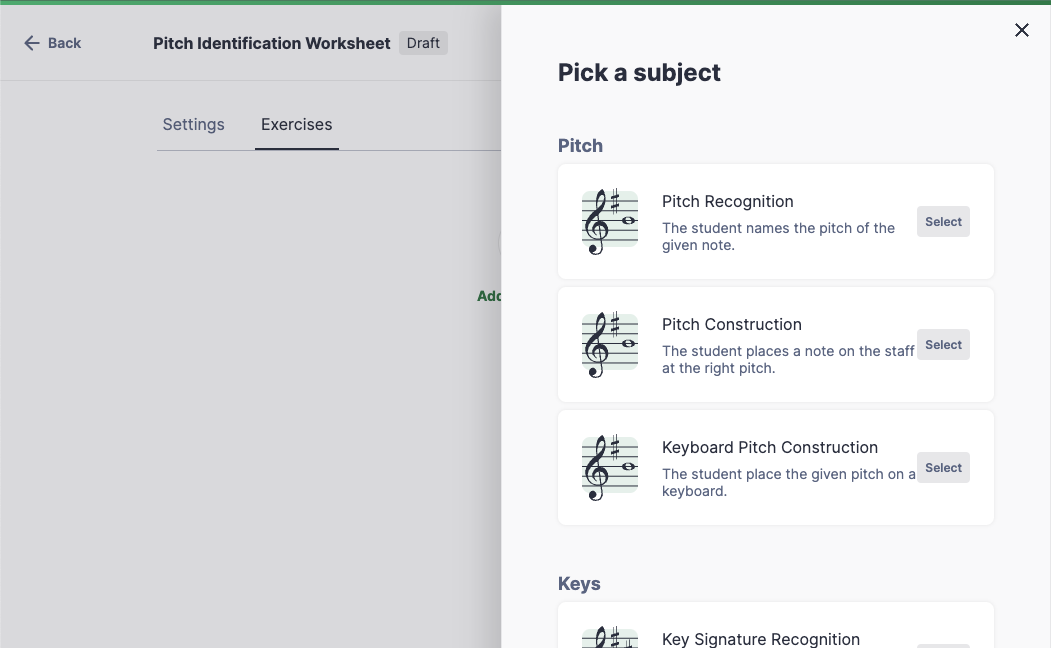1051x648 pixels.
Task: Click the Pitch Construction staff icon
Action: tap(609, 345)
